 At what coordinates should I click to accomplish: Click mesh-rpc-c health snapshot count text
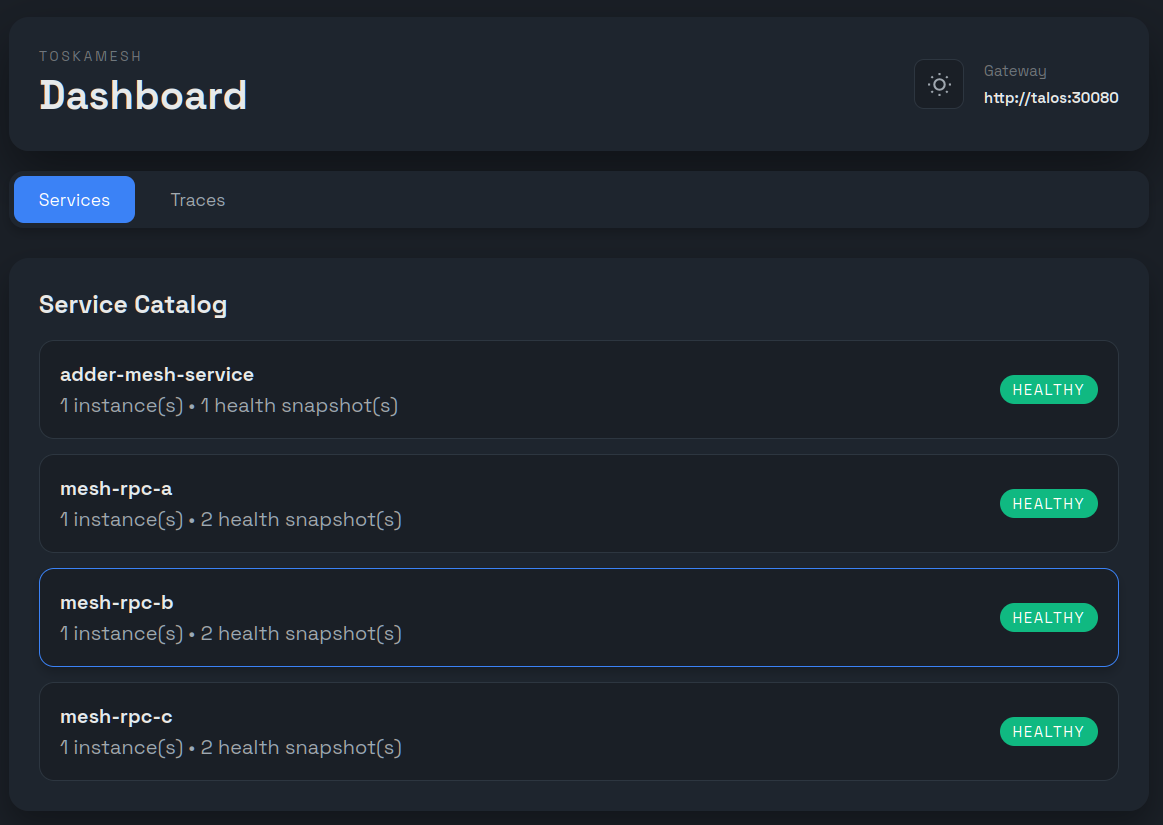pos(300,748)
